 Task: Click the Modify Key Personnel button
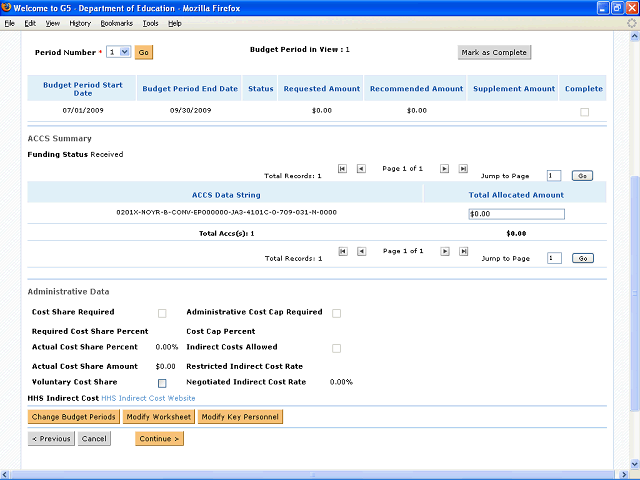(x=240, y=416)
